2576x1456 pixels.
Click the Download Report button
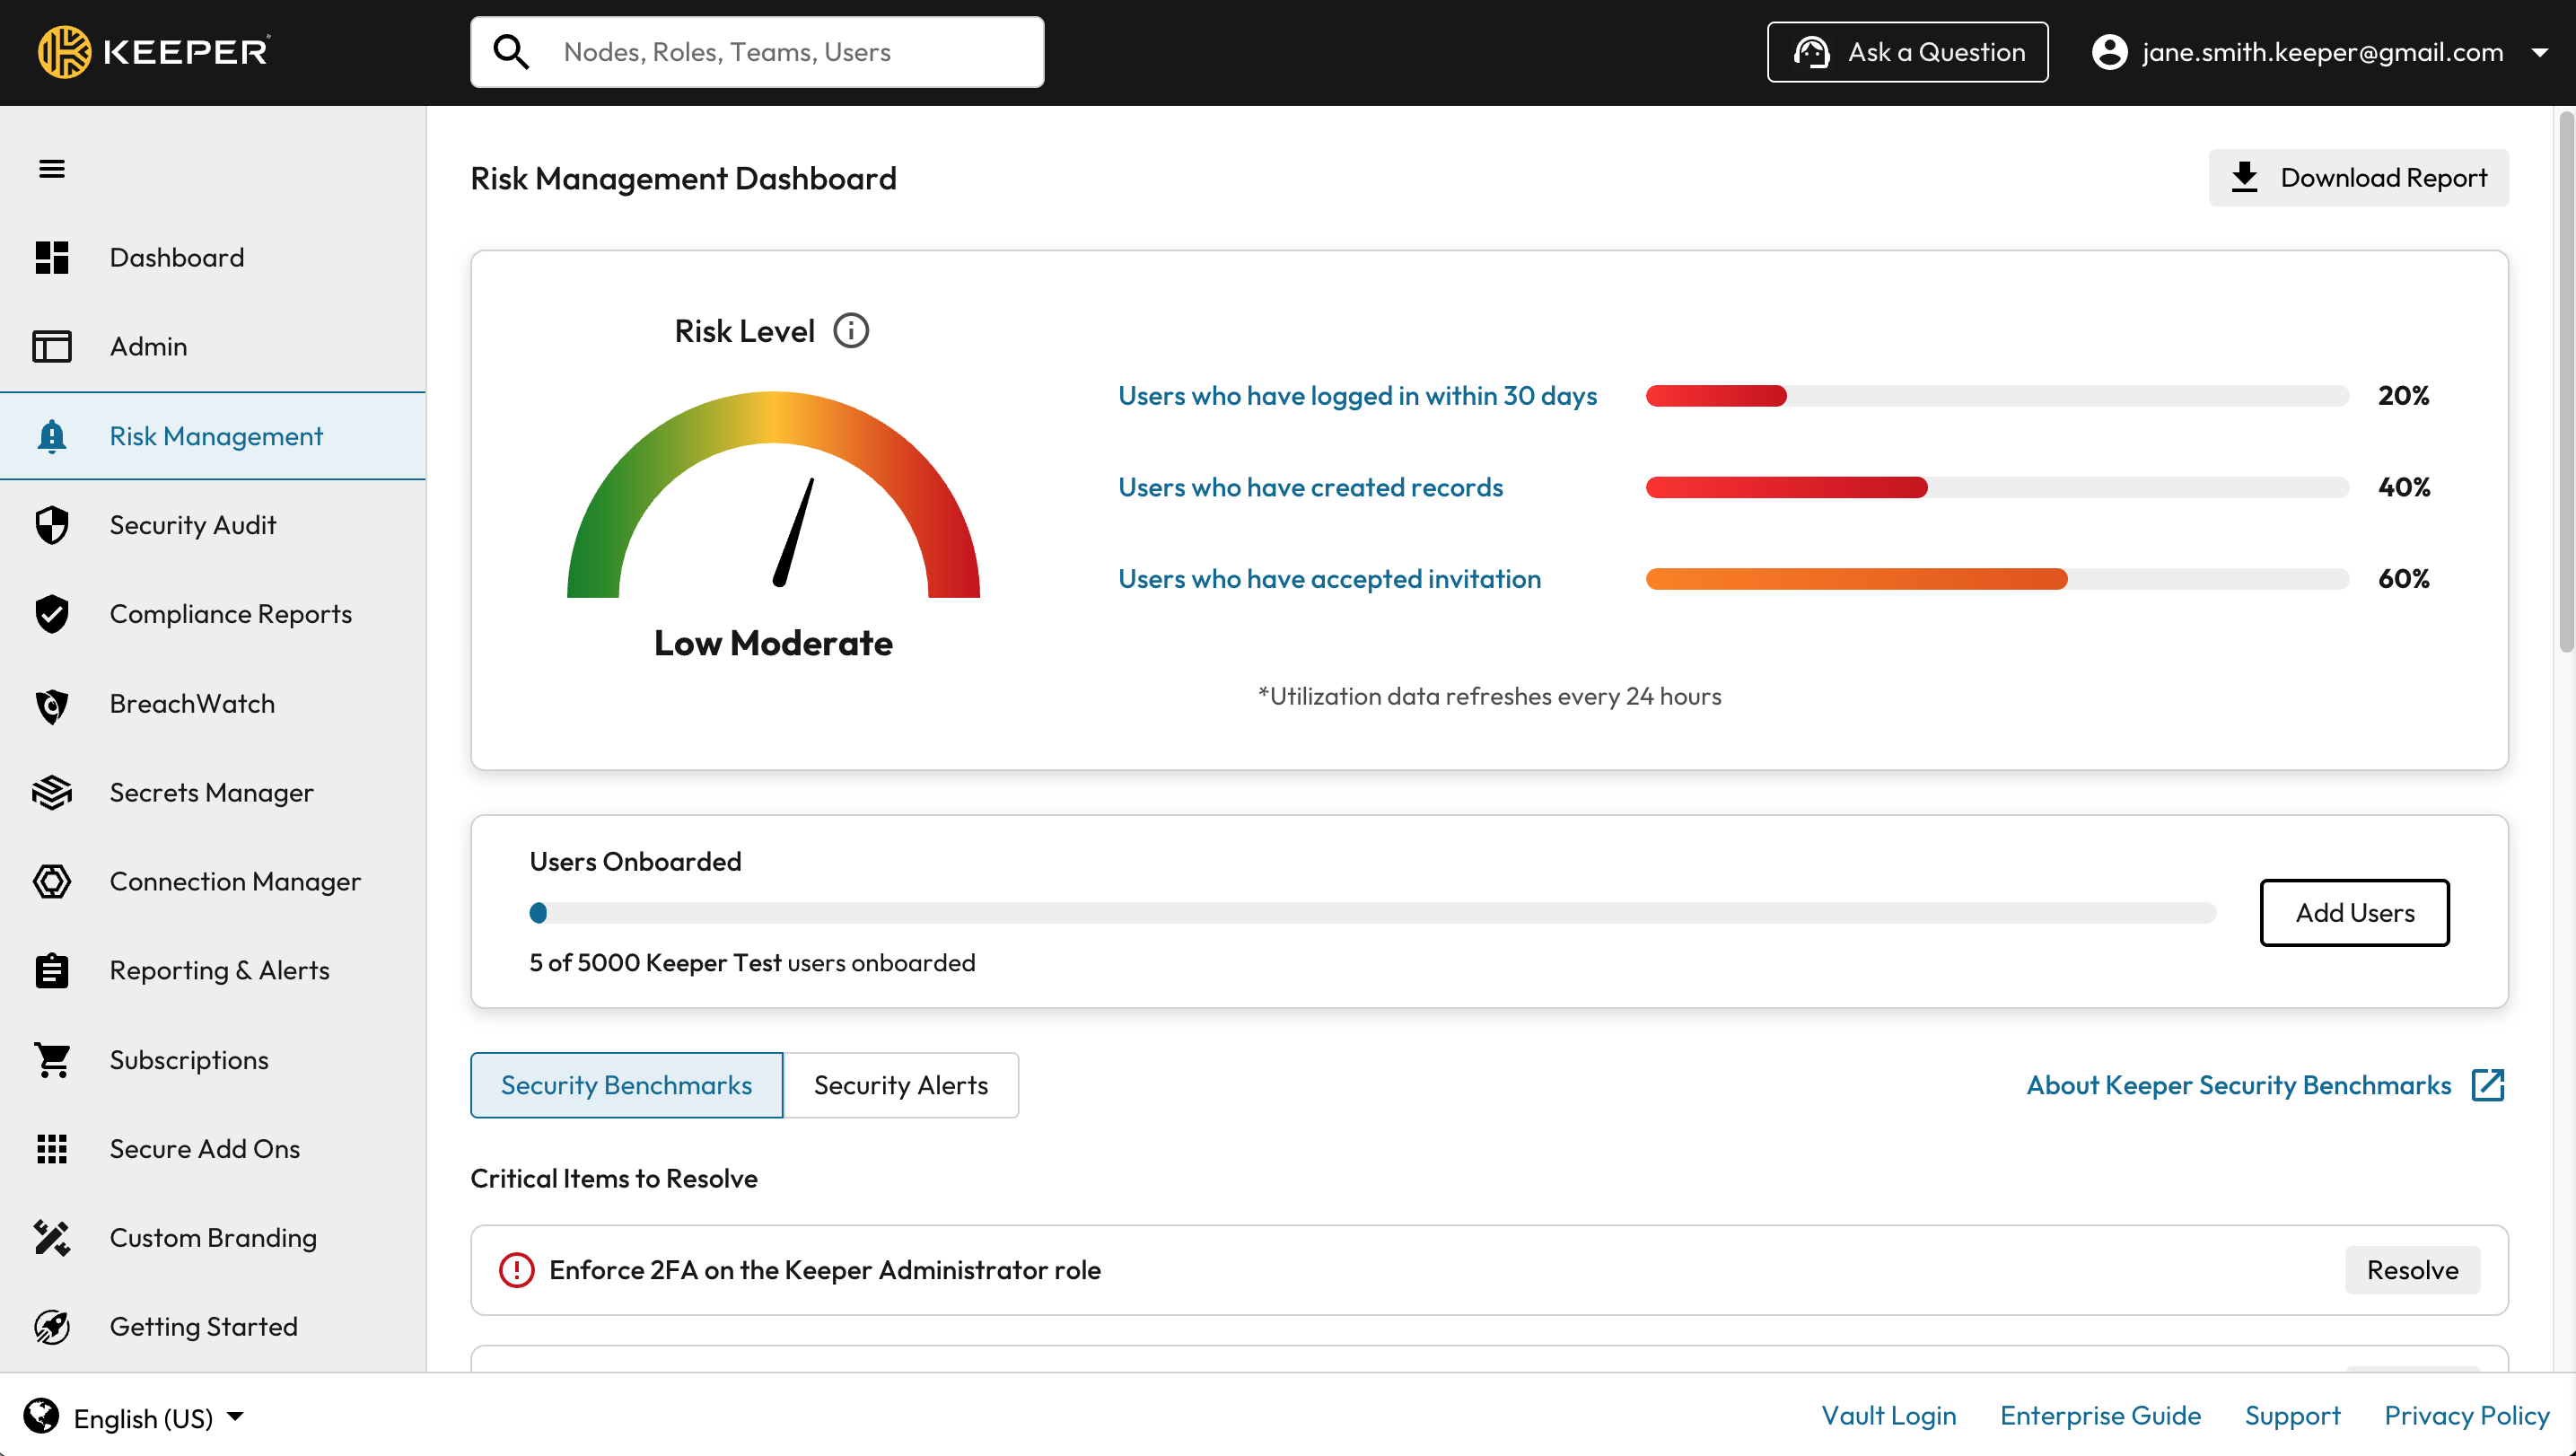[2358, 178]
